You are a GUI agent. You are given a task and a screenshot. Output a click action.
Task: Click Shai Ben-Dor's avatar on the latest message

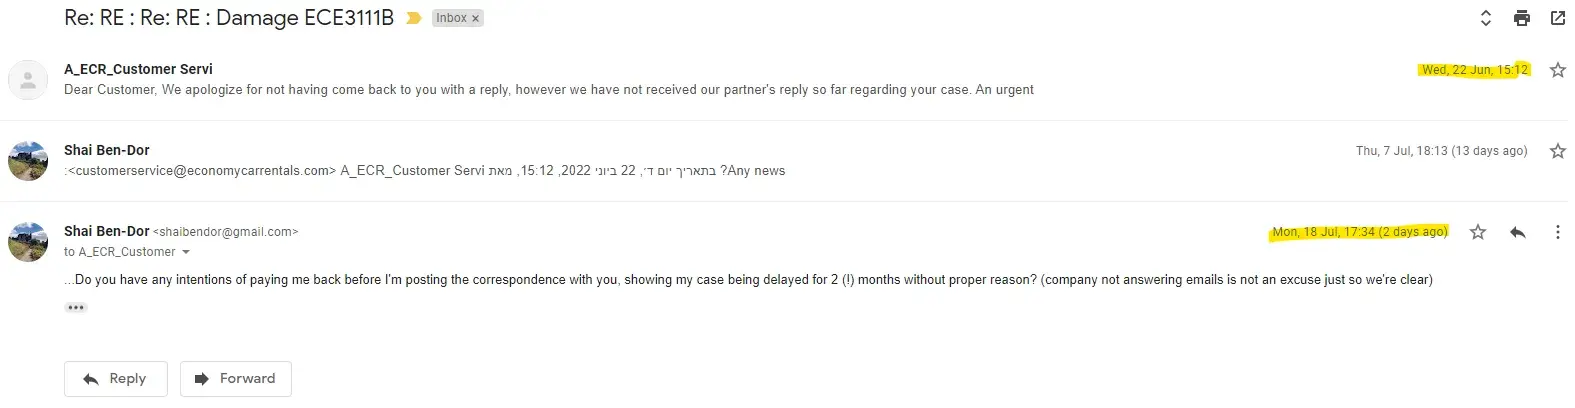28,242
